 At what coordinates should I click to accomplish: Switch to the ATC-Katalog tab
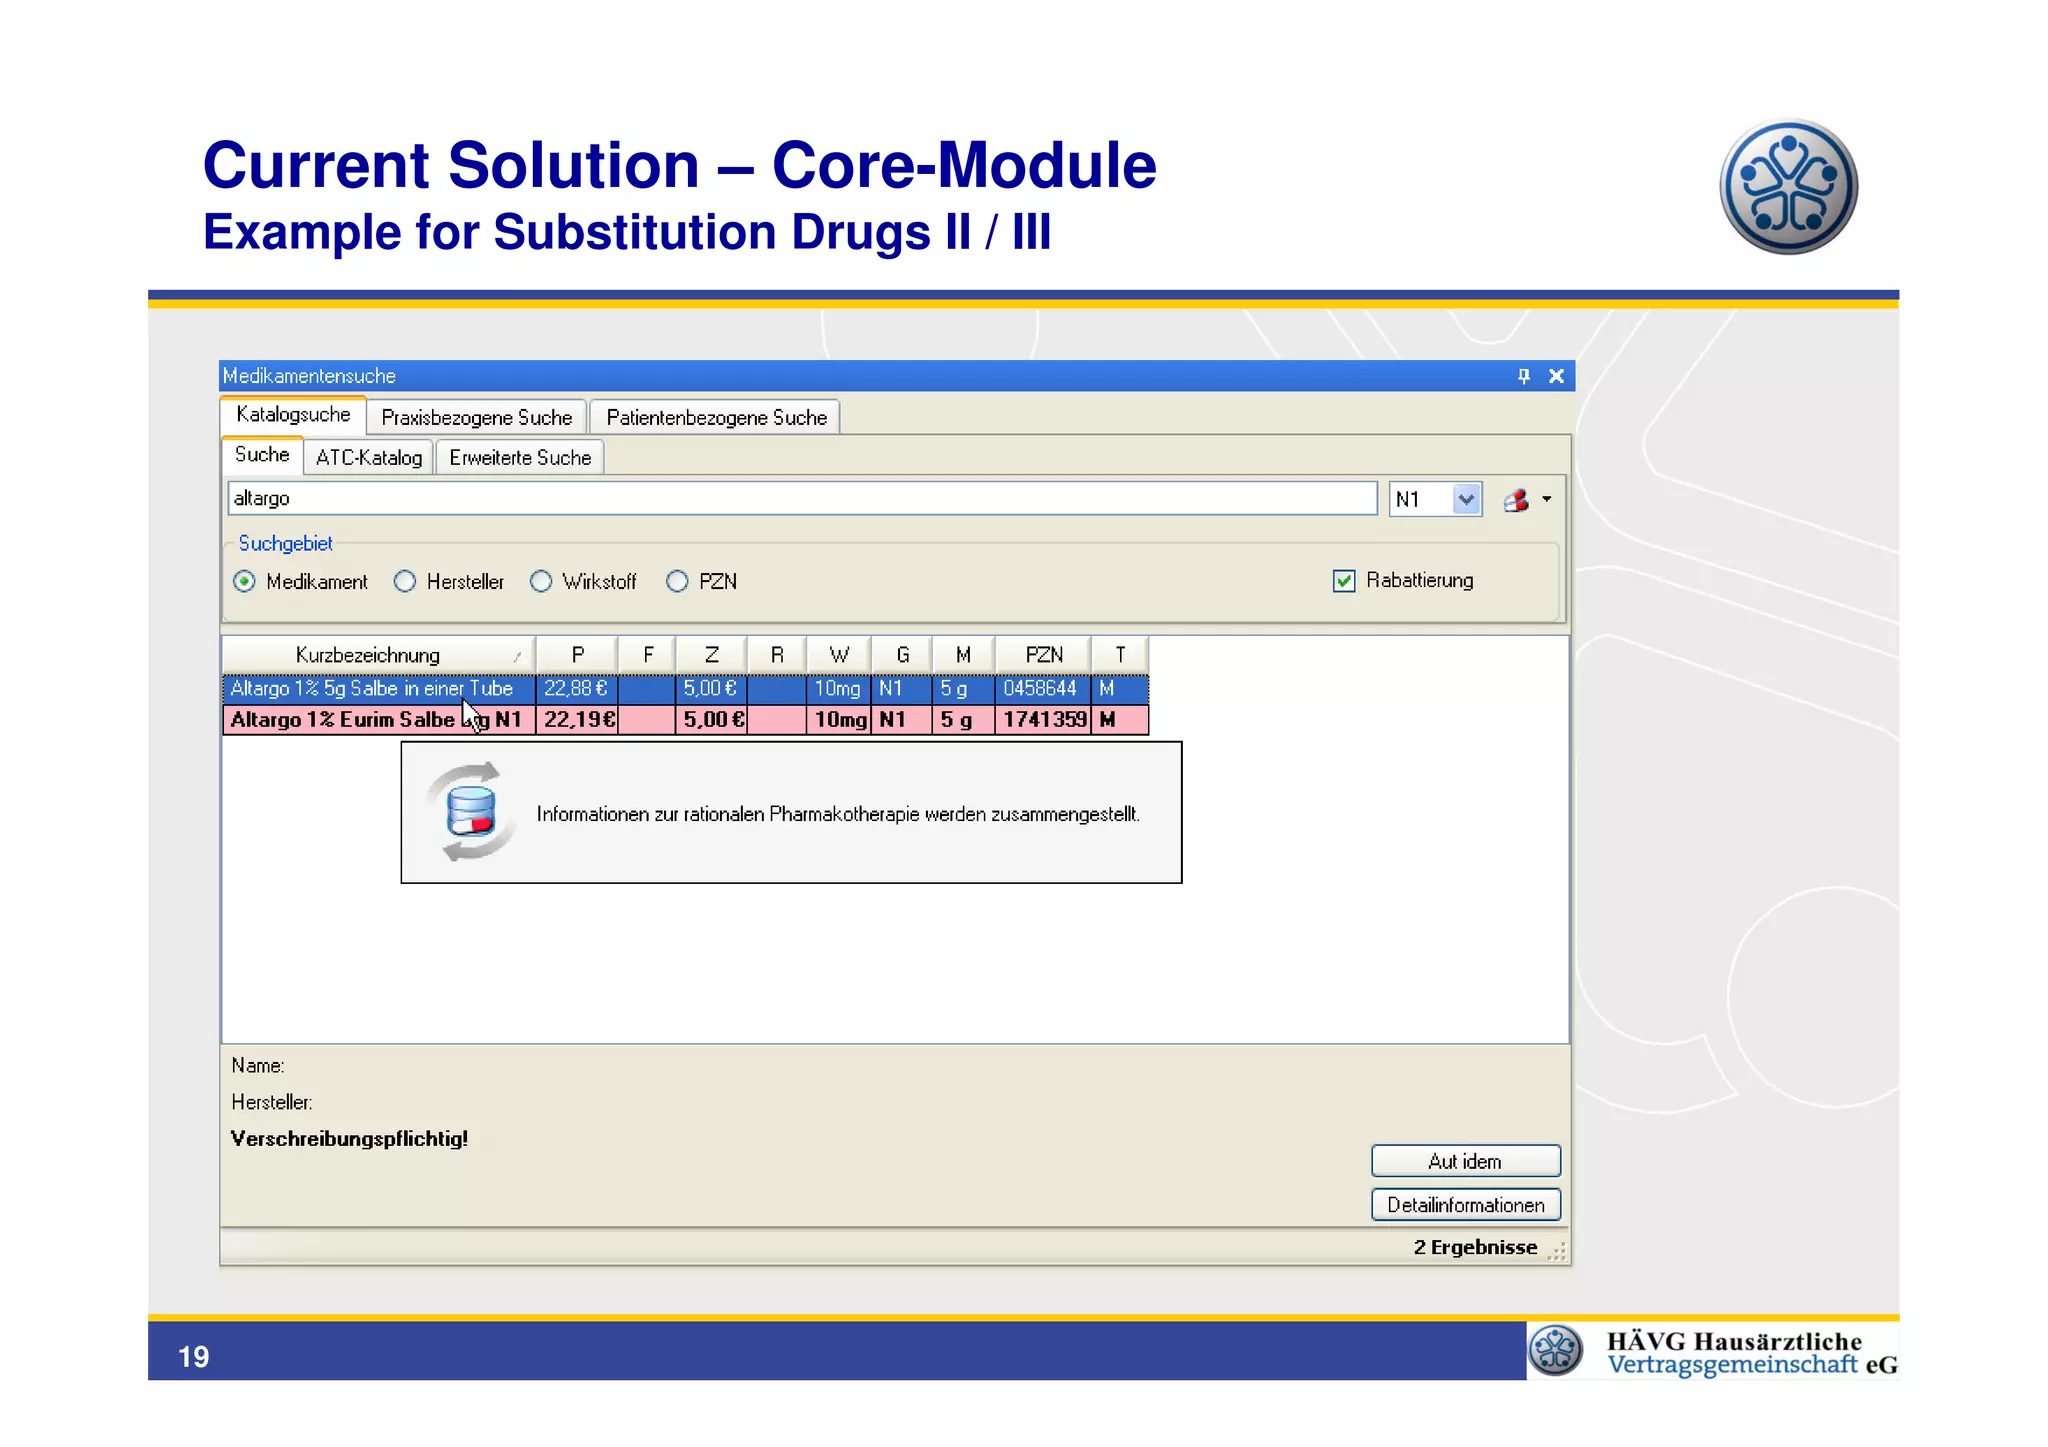(369, 458)
